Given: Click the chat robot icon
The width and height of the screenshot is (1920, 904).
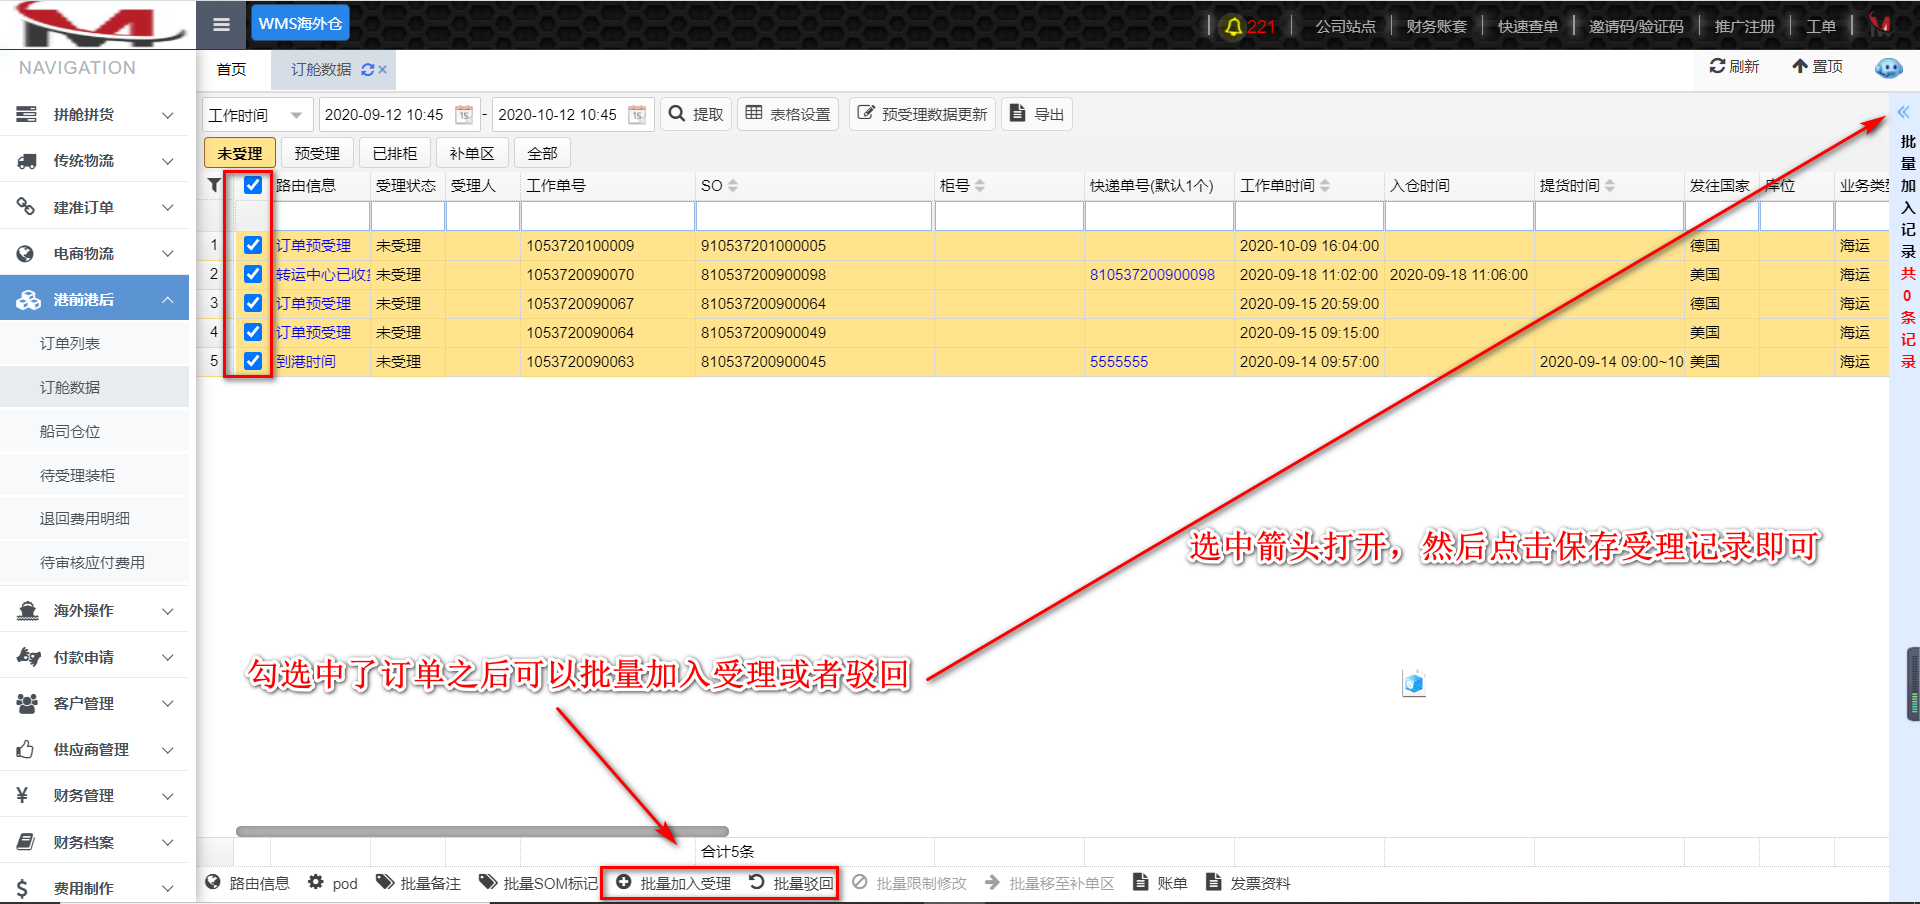Looking at the screenshot, I should click(1888, 68).
